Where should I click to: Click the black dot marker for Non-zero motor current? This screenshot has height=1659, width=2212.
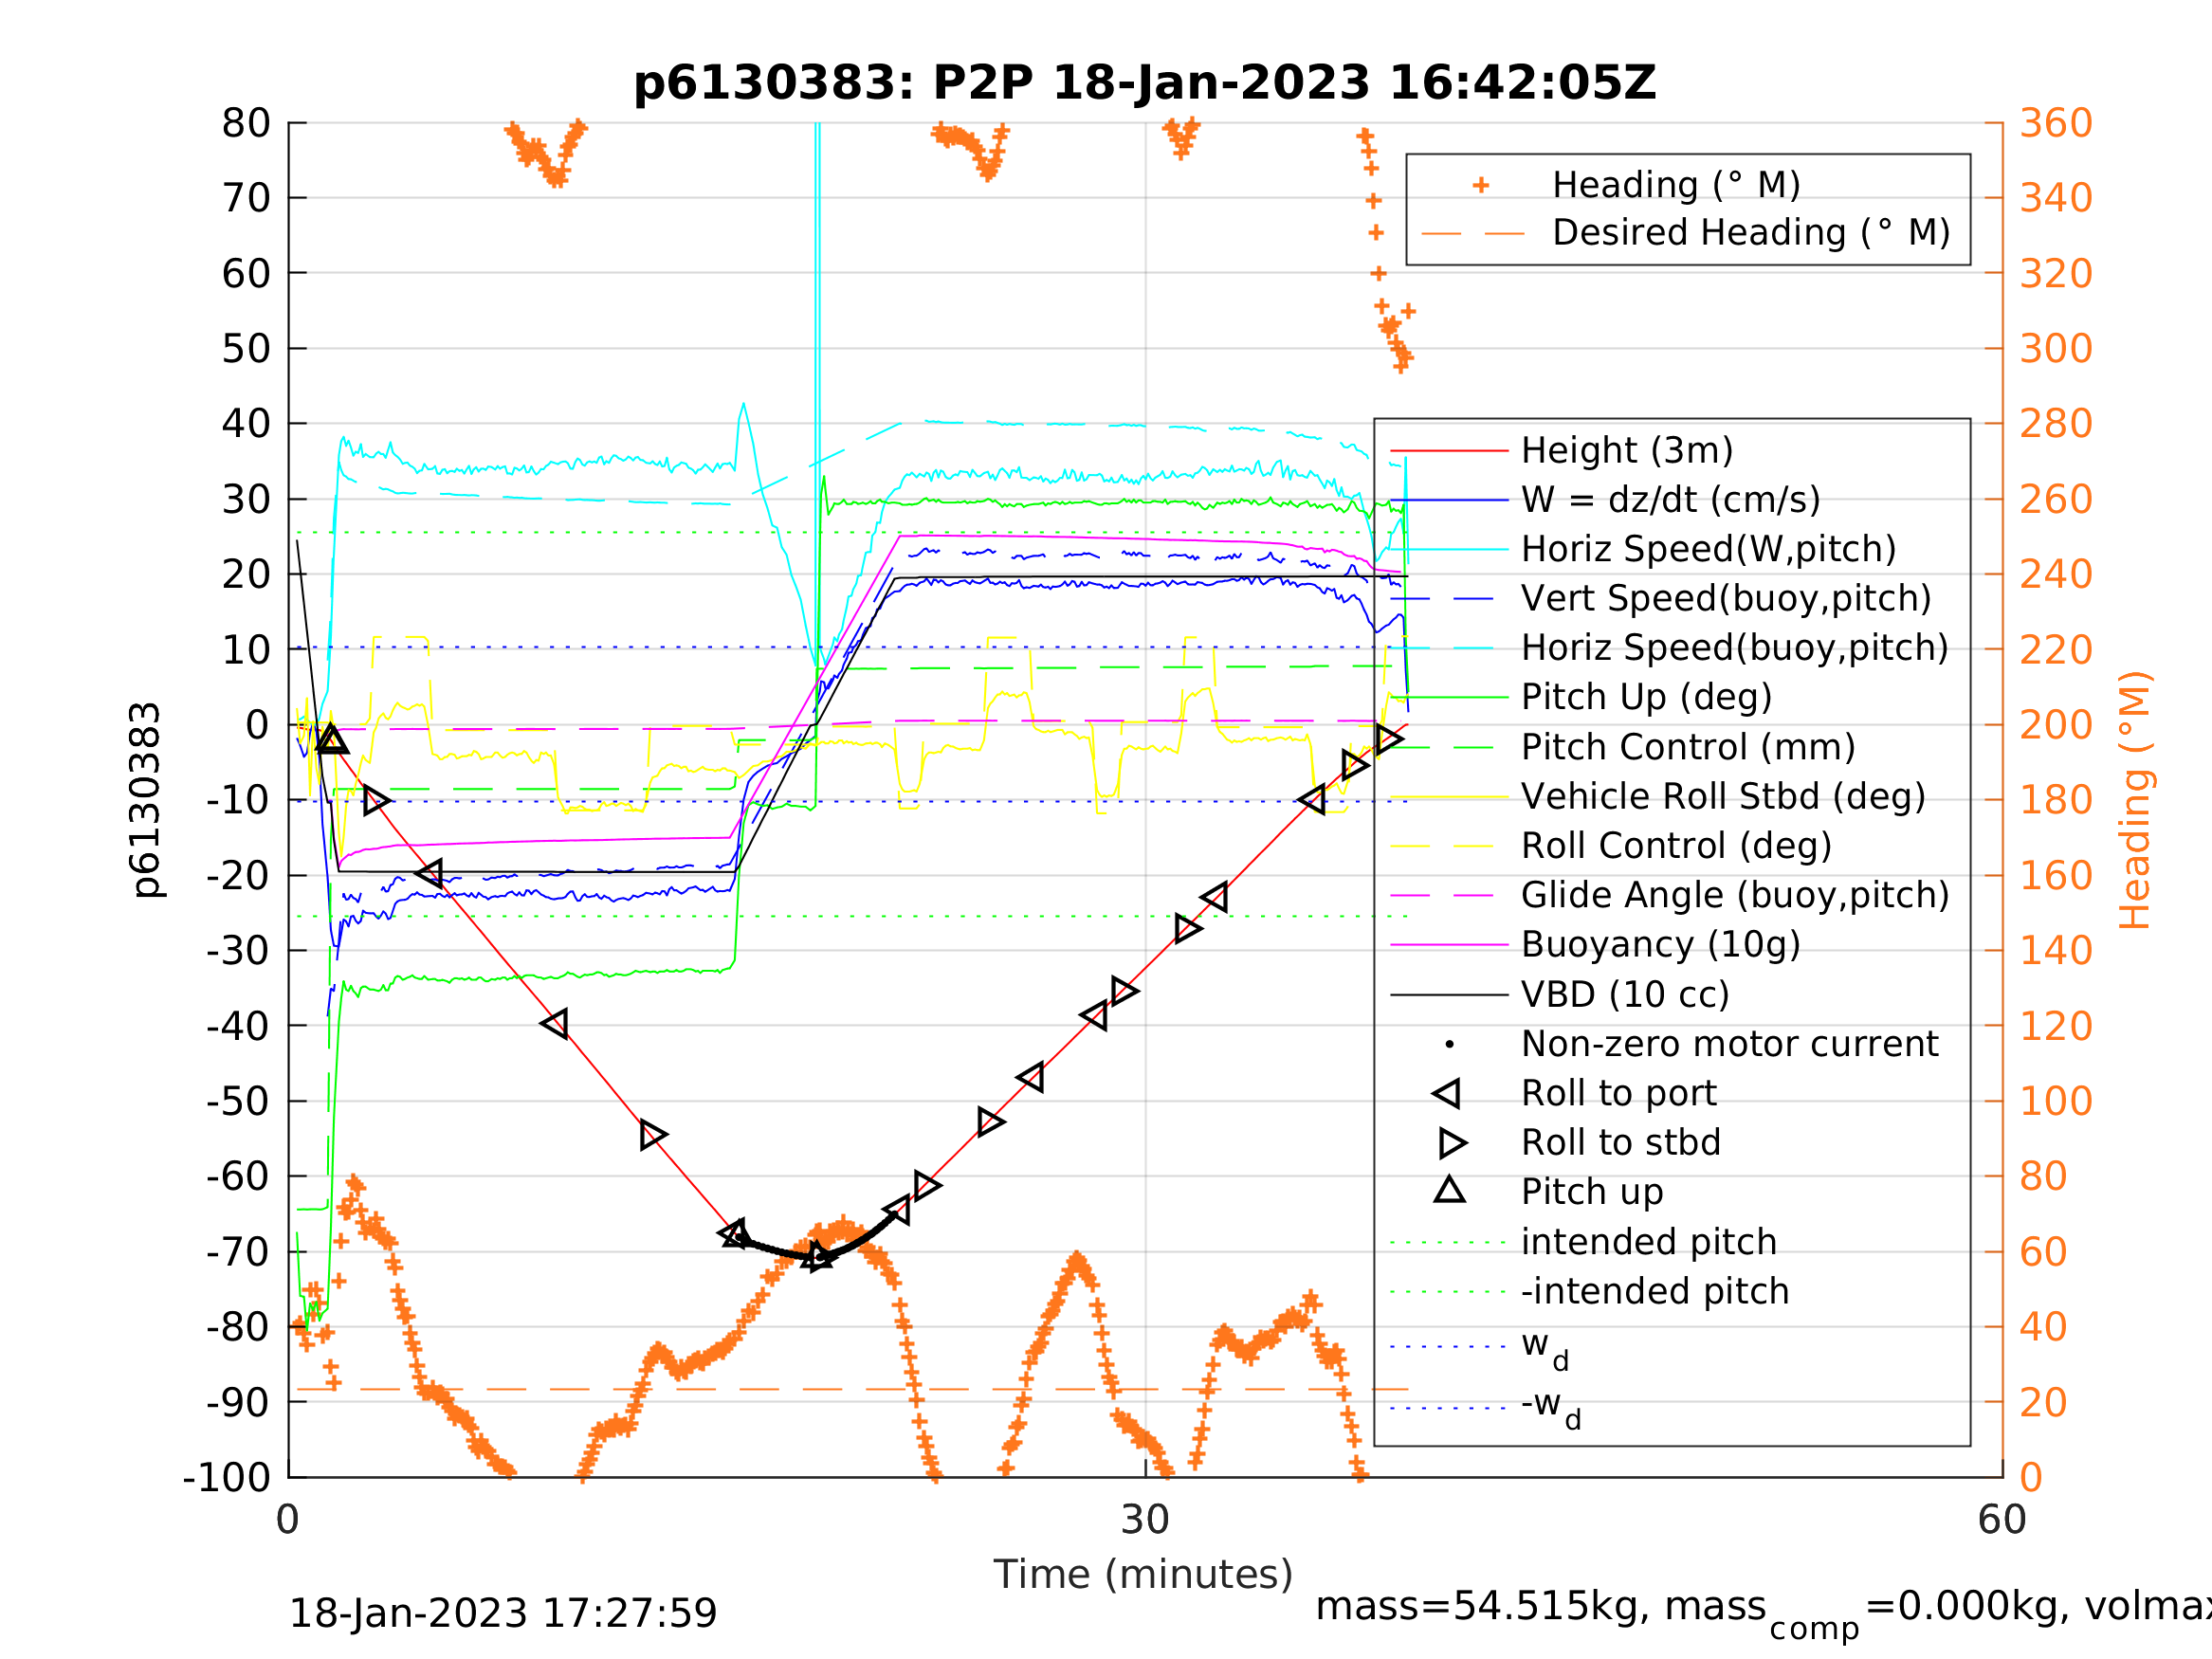coord(1450,1045)
